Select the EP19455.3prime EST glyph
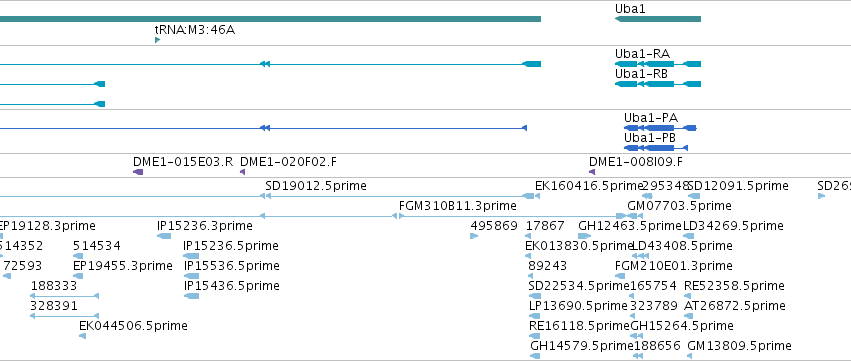 point(78,276)
